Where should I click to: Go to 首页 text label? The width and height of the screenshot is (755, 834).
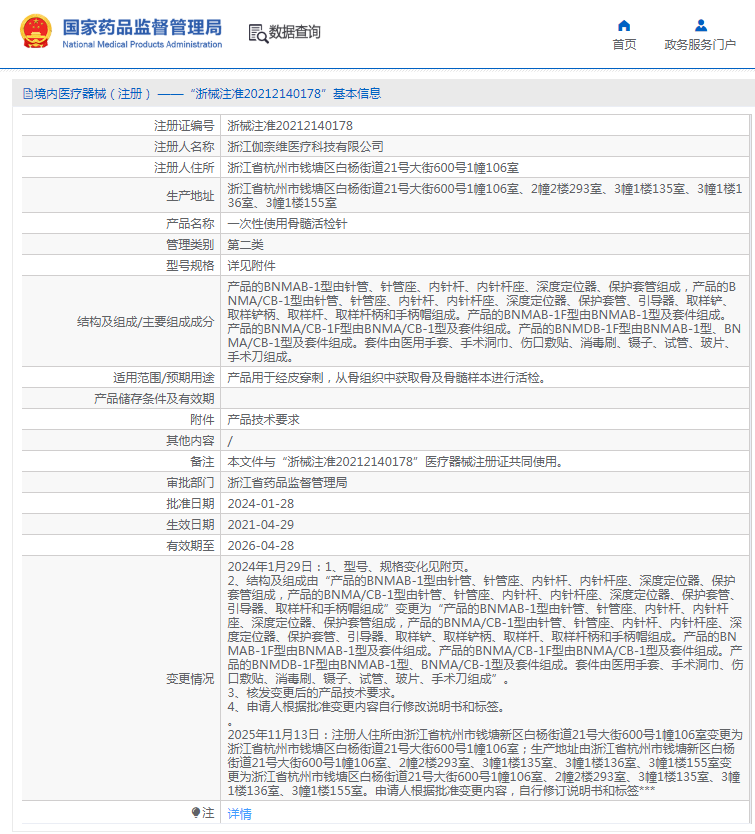[x=624, y=45]
